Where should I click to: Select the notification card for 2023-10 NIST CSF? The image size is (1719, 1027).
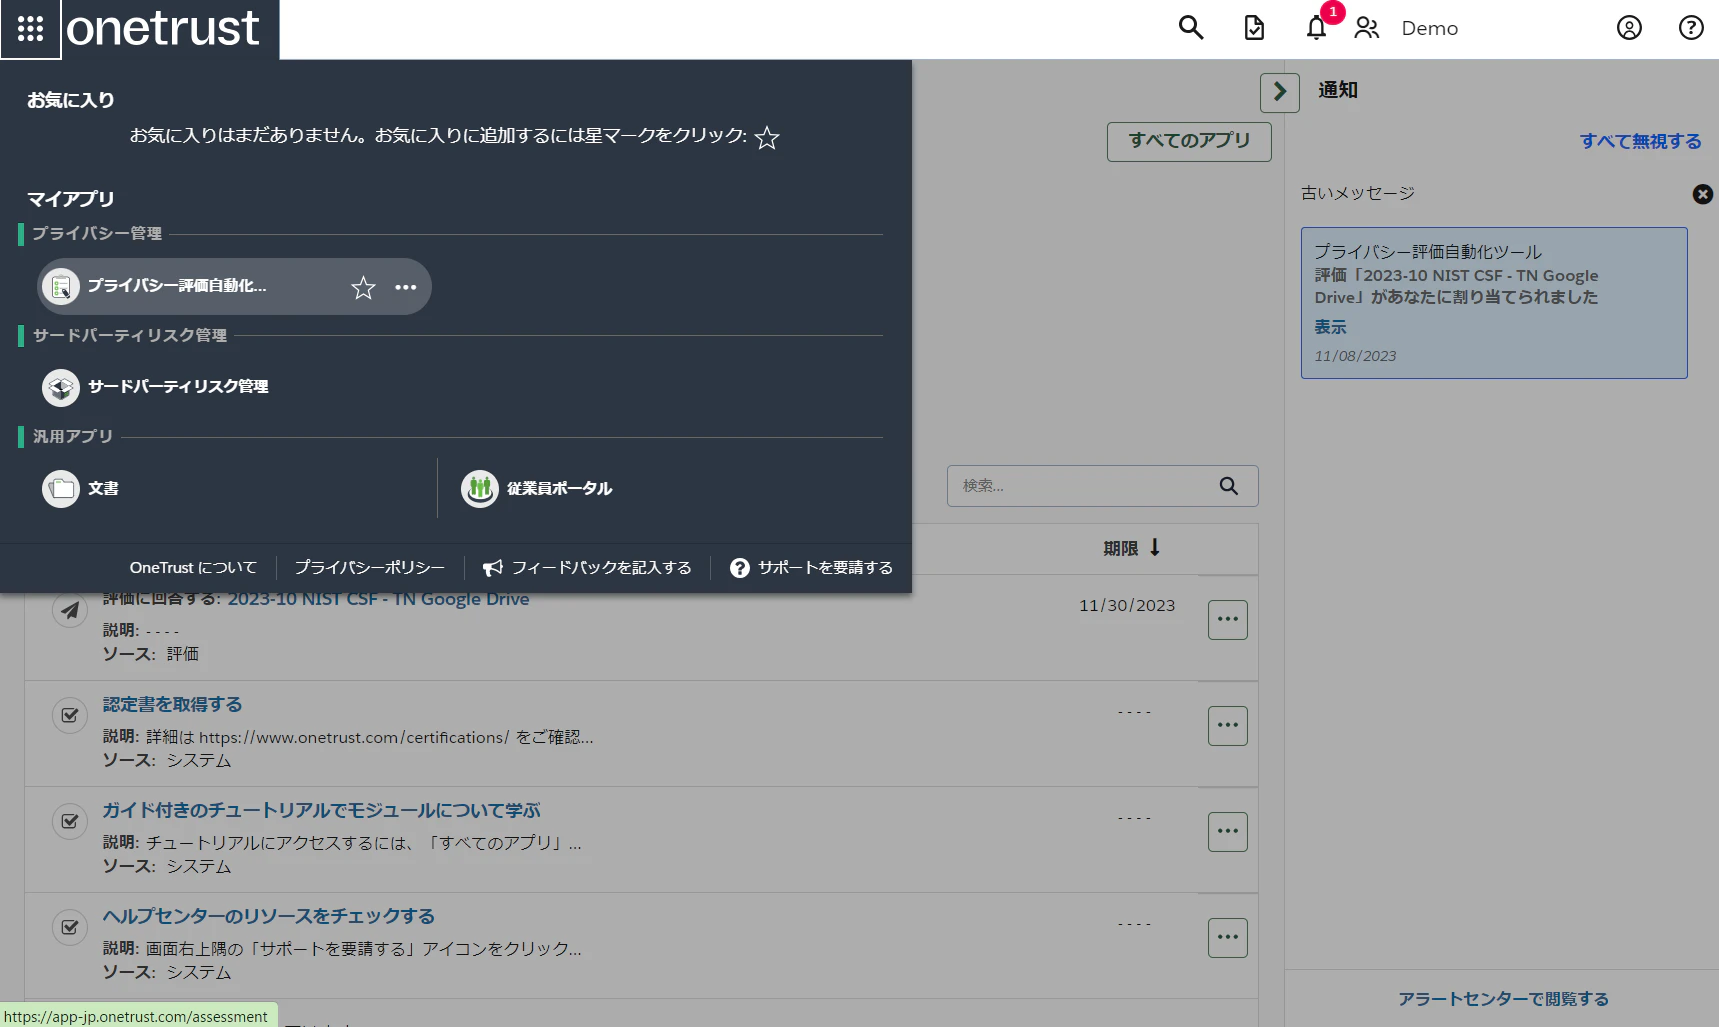click(1494, 303)
